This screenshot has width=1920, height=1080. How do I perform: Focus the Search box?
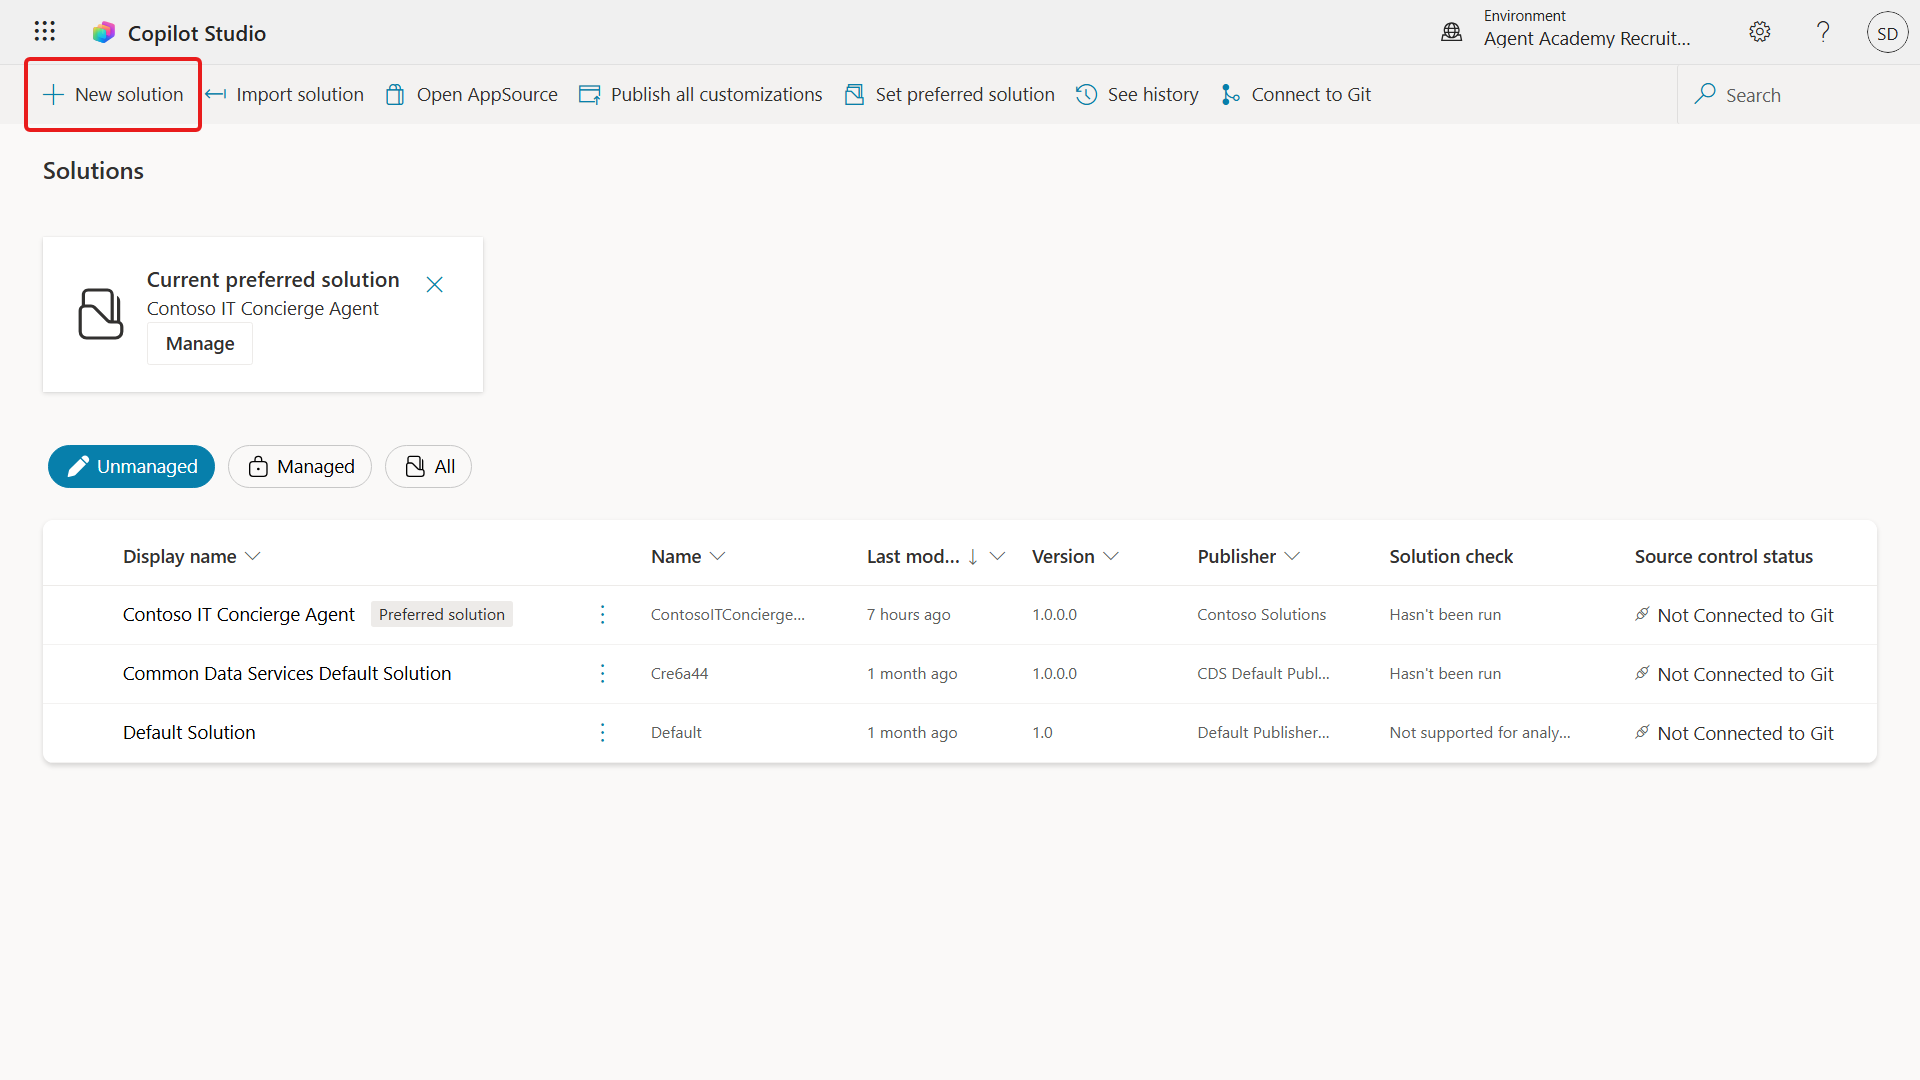pyautogui.click(x=1798, y=95)
